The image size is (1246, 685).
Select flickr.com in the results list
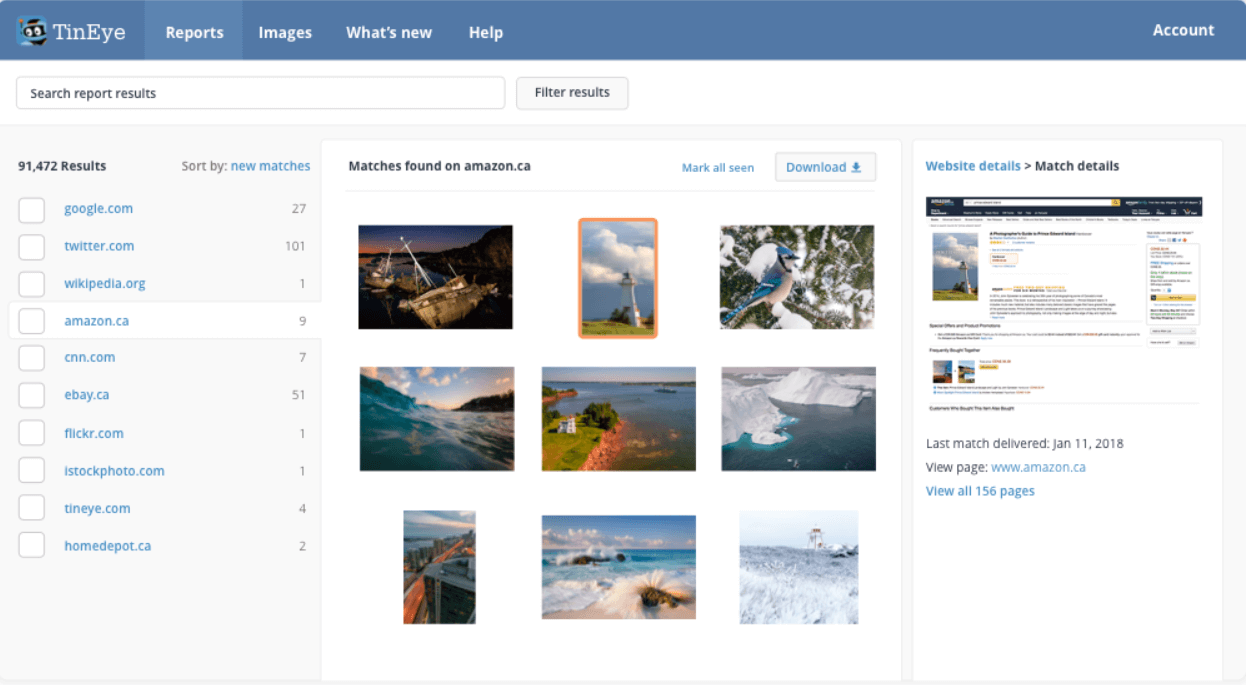pyautogui.click(x=94, y=433)
